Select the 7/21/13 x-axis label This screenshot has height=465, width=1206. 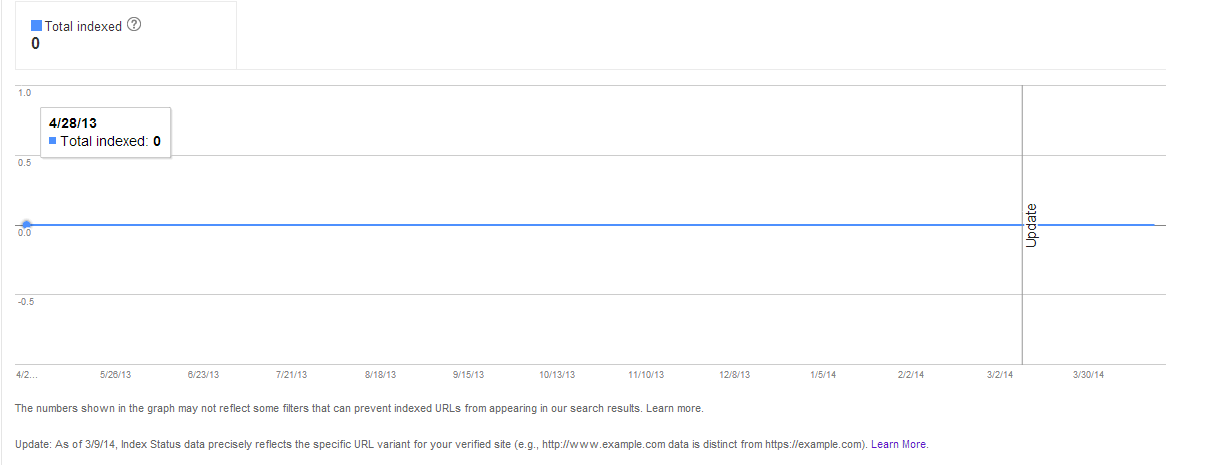tap(291, 375)
